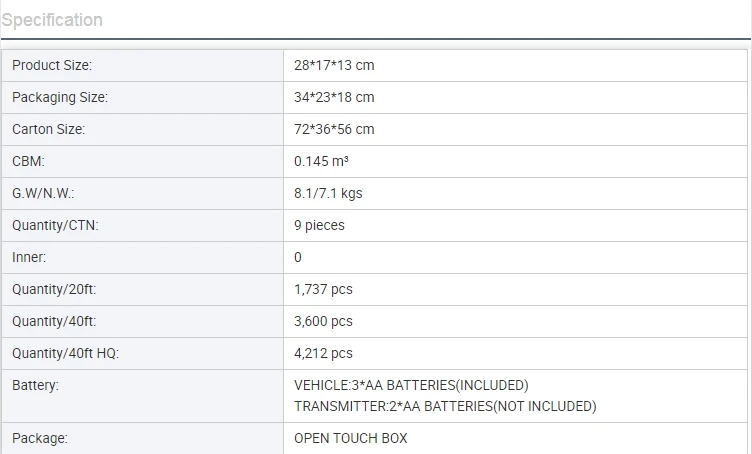Viewport: 752px width, 454px height.
Task: Click the TRANSMITTER batteries not included text
Action: pos(445,406)
